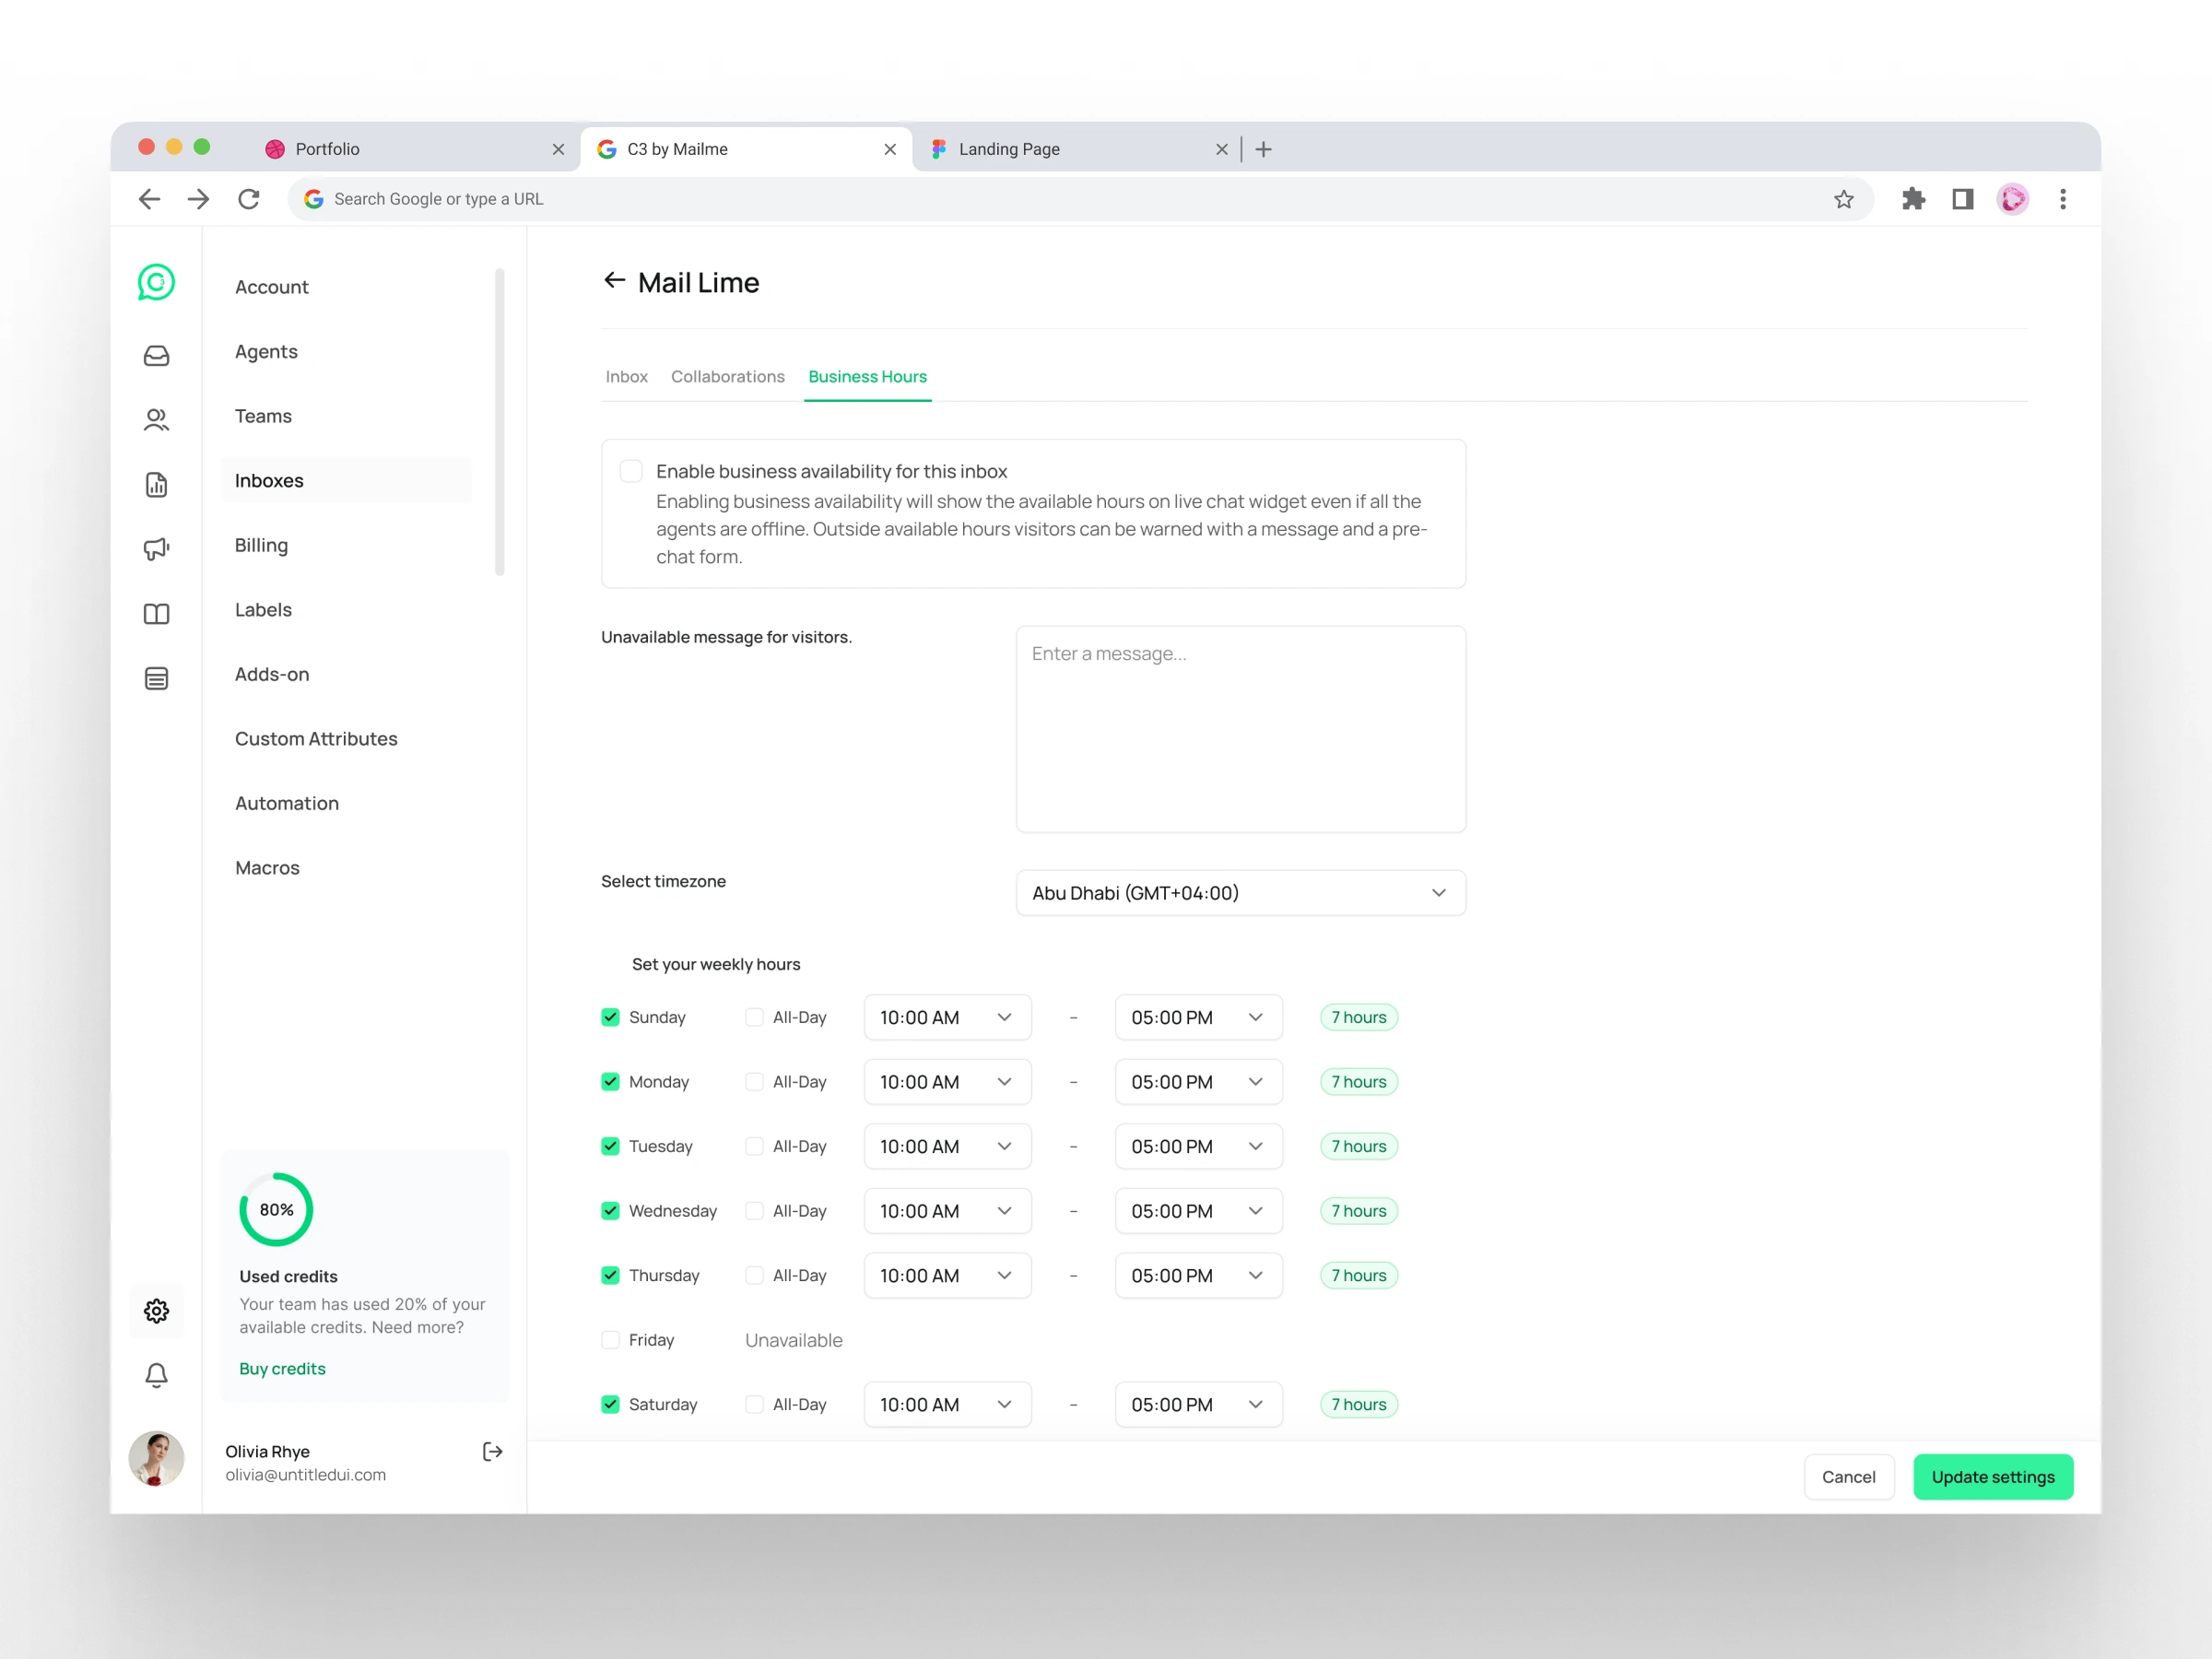
Task: Click the logout icon next to Olivia Rhye
Action: [x=492, y=1451]
